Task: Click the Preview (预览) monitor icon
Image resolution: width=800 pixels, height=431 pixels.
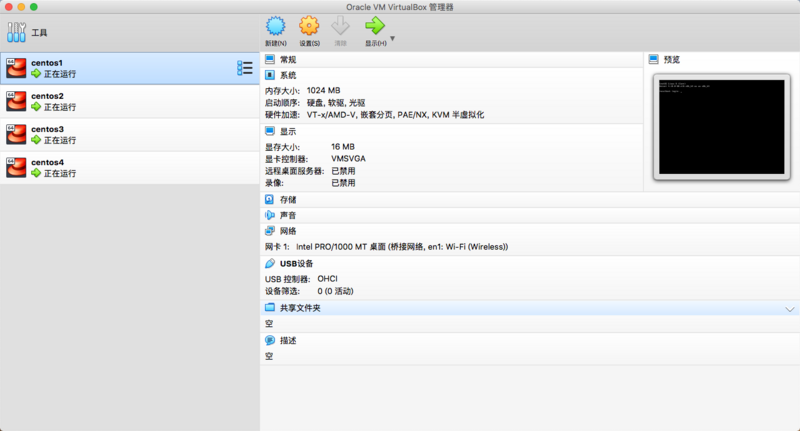Action: [654, 60]
